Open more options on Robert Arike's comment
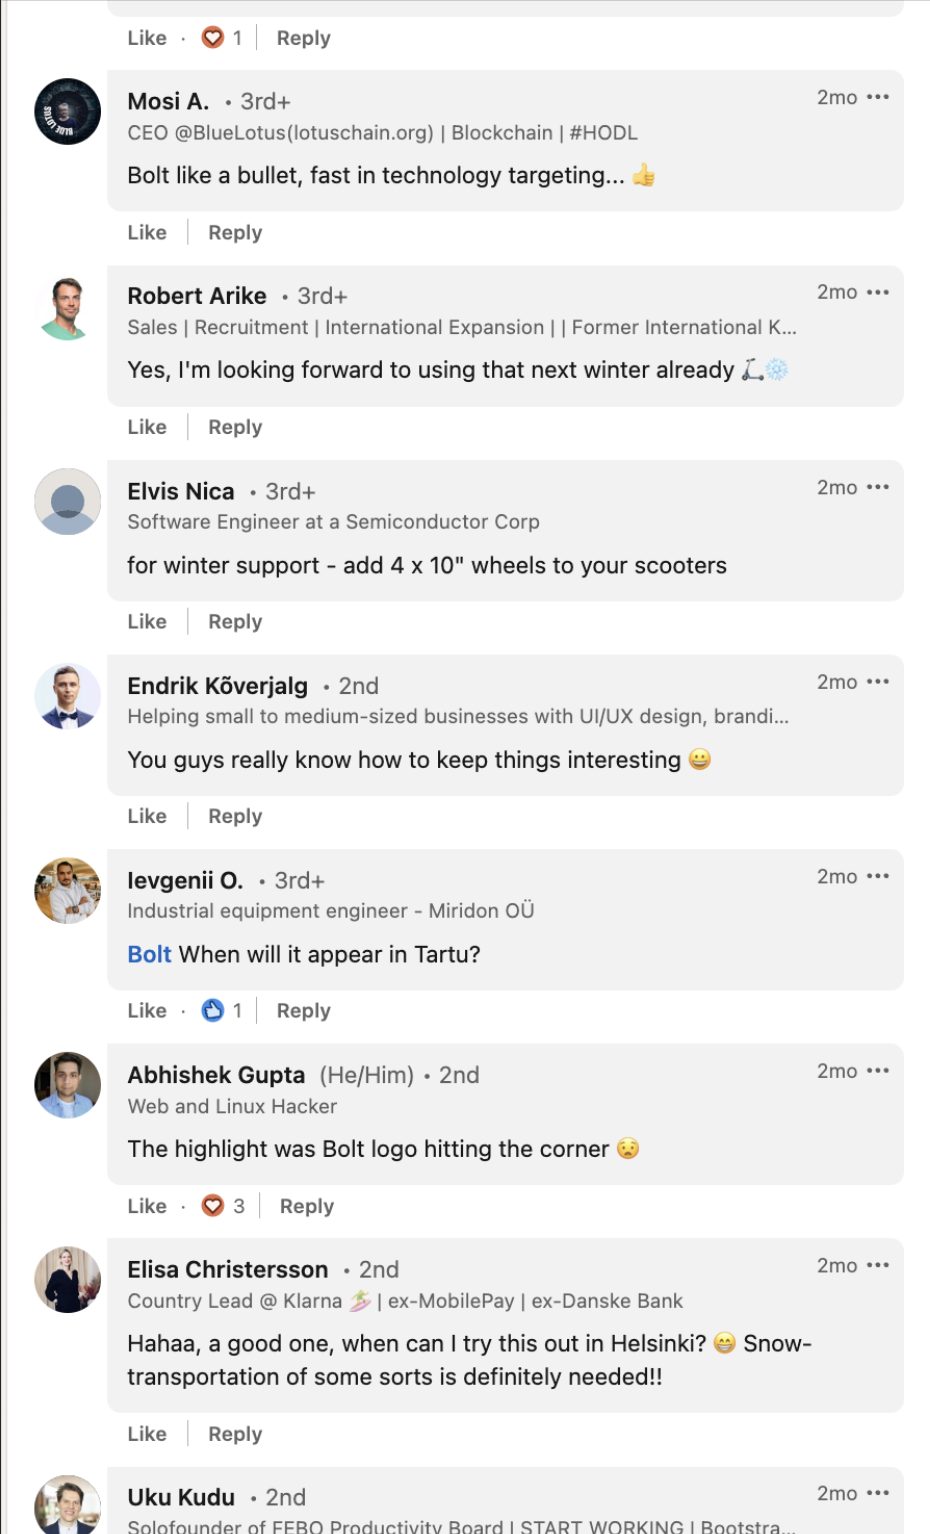Screen dimensions: 930x1534 coord(878,292)
